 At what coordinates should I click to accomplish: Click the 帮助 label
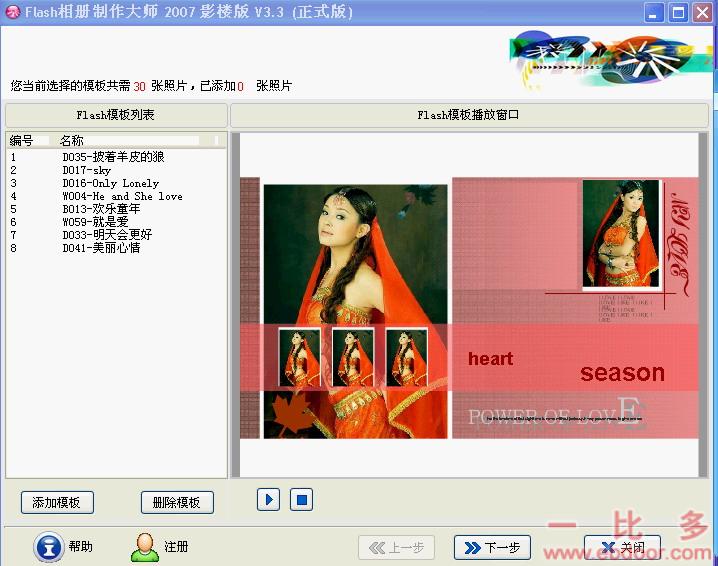click(81, 547)
